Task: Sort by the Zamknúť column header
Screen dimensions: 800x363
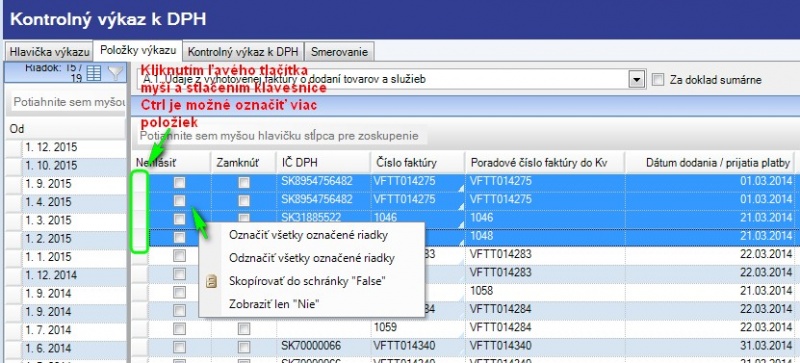Action: pyautogui.click(x=244, y=162)
